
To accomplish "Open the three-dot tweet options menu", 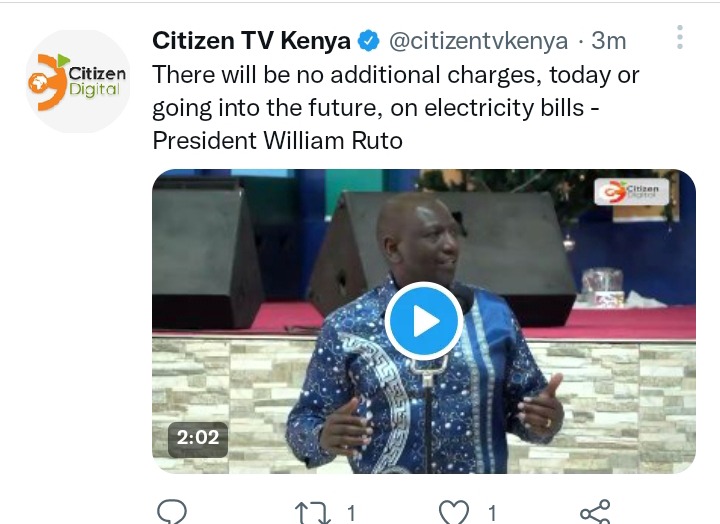I will tap(680, 37).
